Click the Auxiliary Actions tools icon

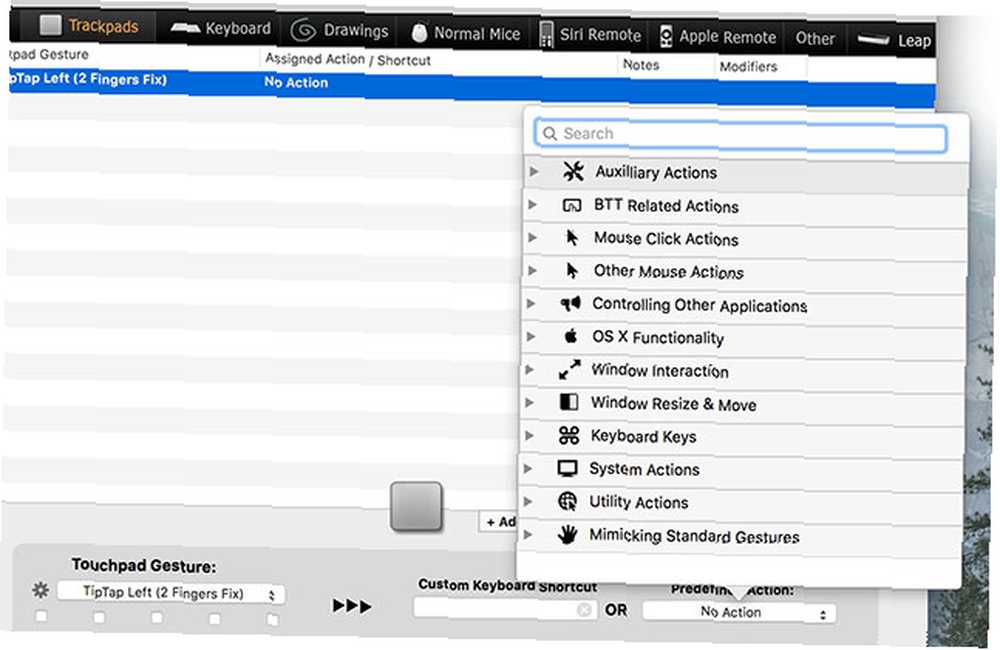(x=573, y=171)
